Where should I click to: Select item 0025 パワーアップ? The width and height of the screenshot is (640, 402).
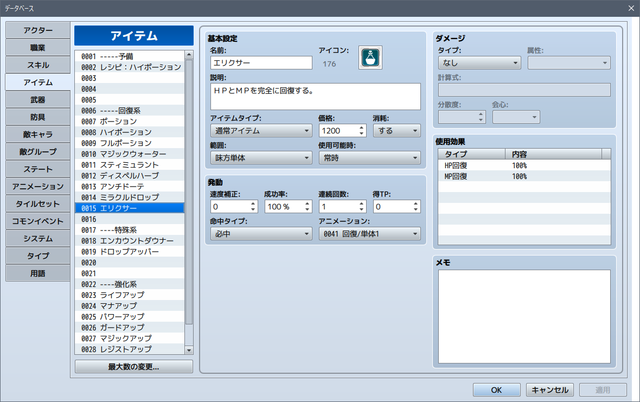click(130, 317)
